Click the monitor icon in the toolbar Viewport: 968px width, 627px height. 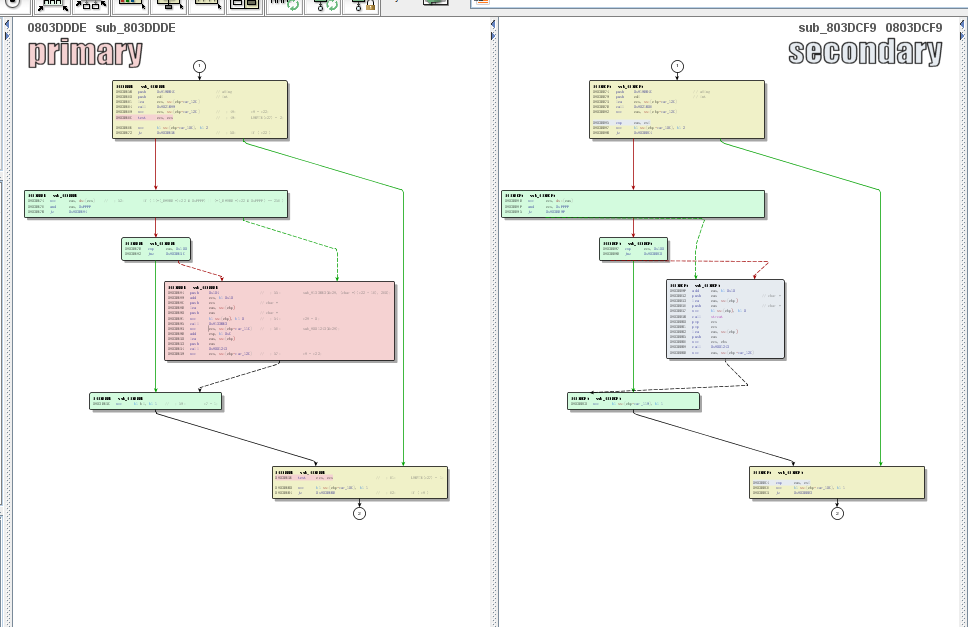tap(434, 4)
